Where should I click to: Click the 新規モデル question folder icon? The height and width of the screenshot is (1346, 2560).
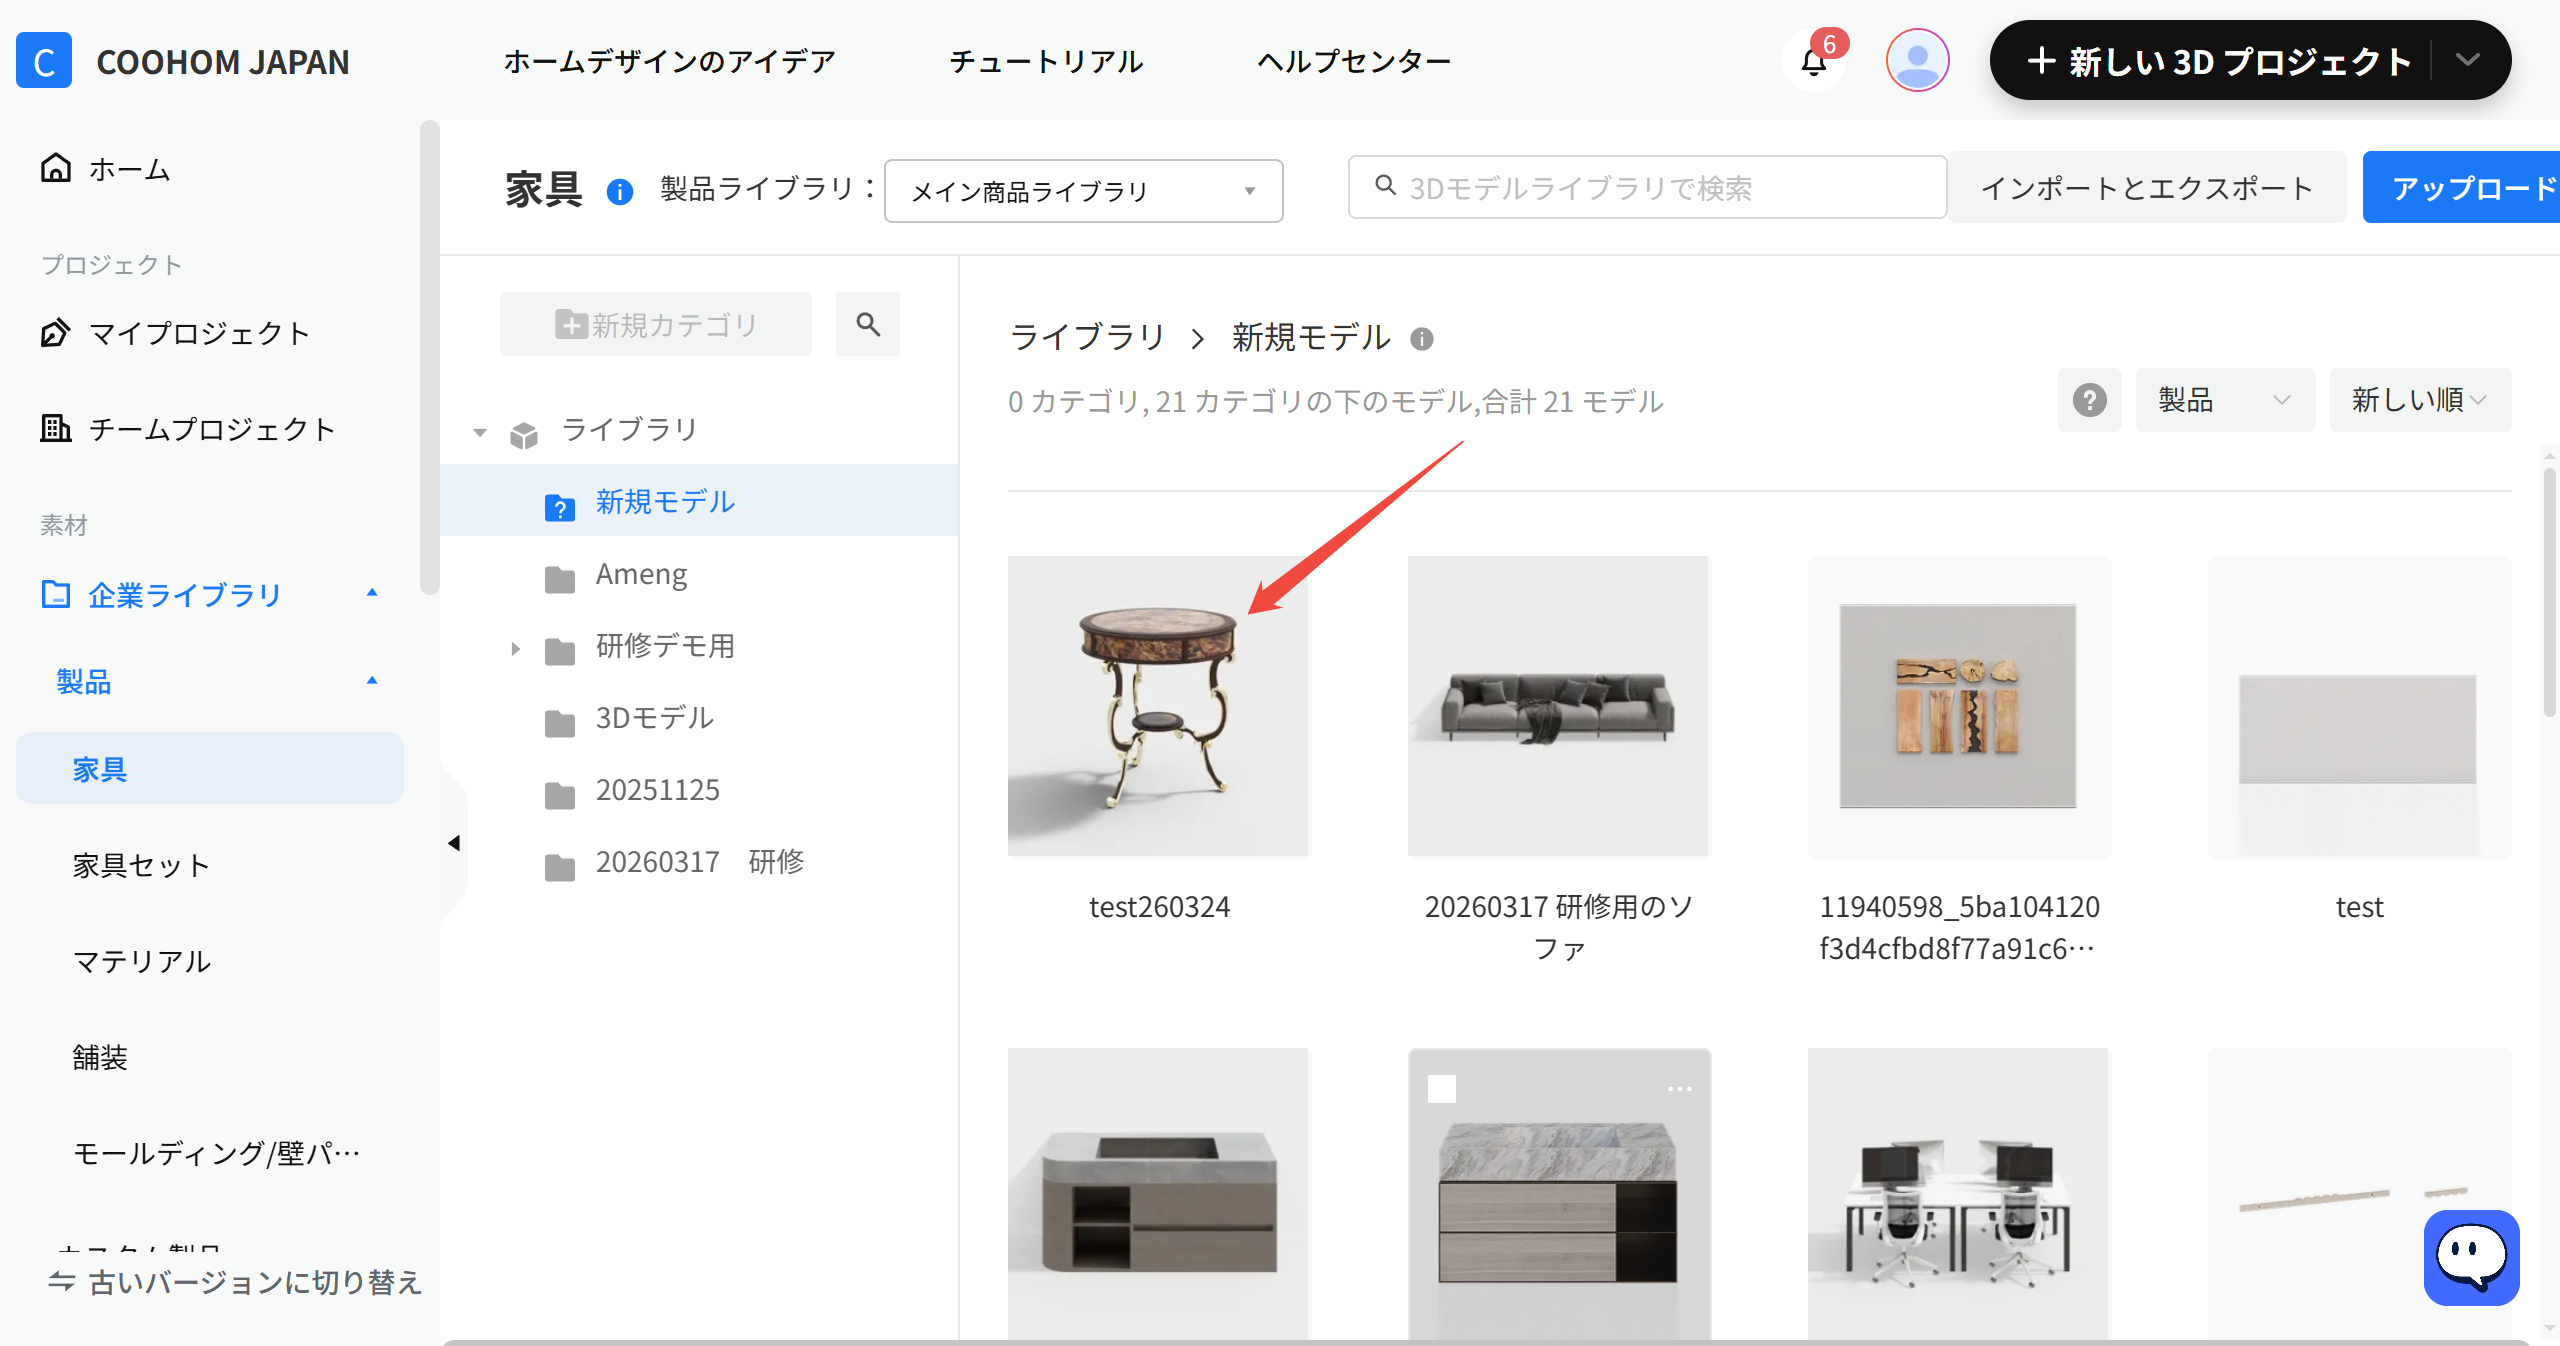pos(560,508)
